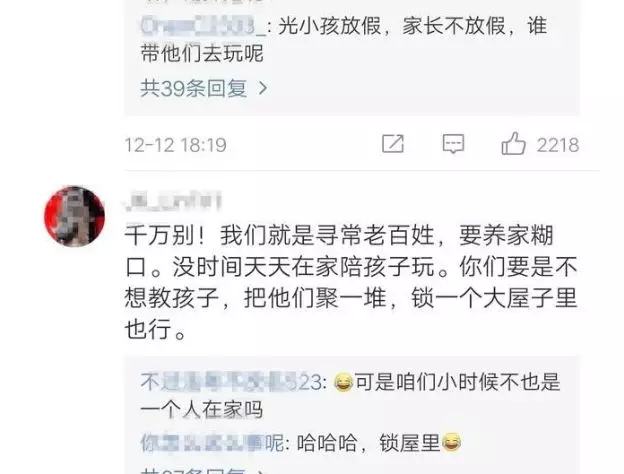Open the red circular avatar of the commenter
This screenshot has height=474, width=624.
[74, 216]
